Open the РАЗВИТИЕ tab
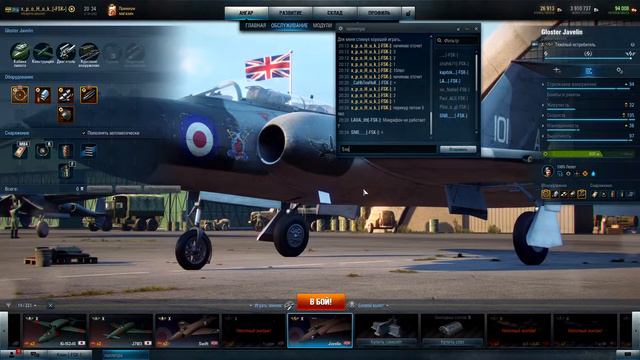640x360 pixels. pos(290,13)
